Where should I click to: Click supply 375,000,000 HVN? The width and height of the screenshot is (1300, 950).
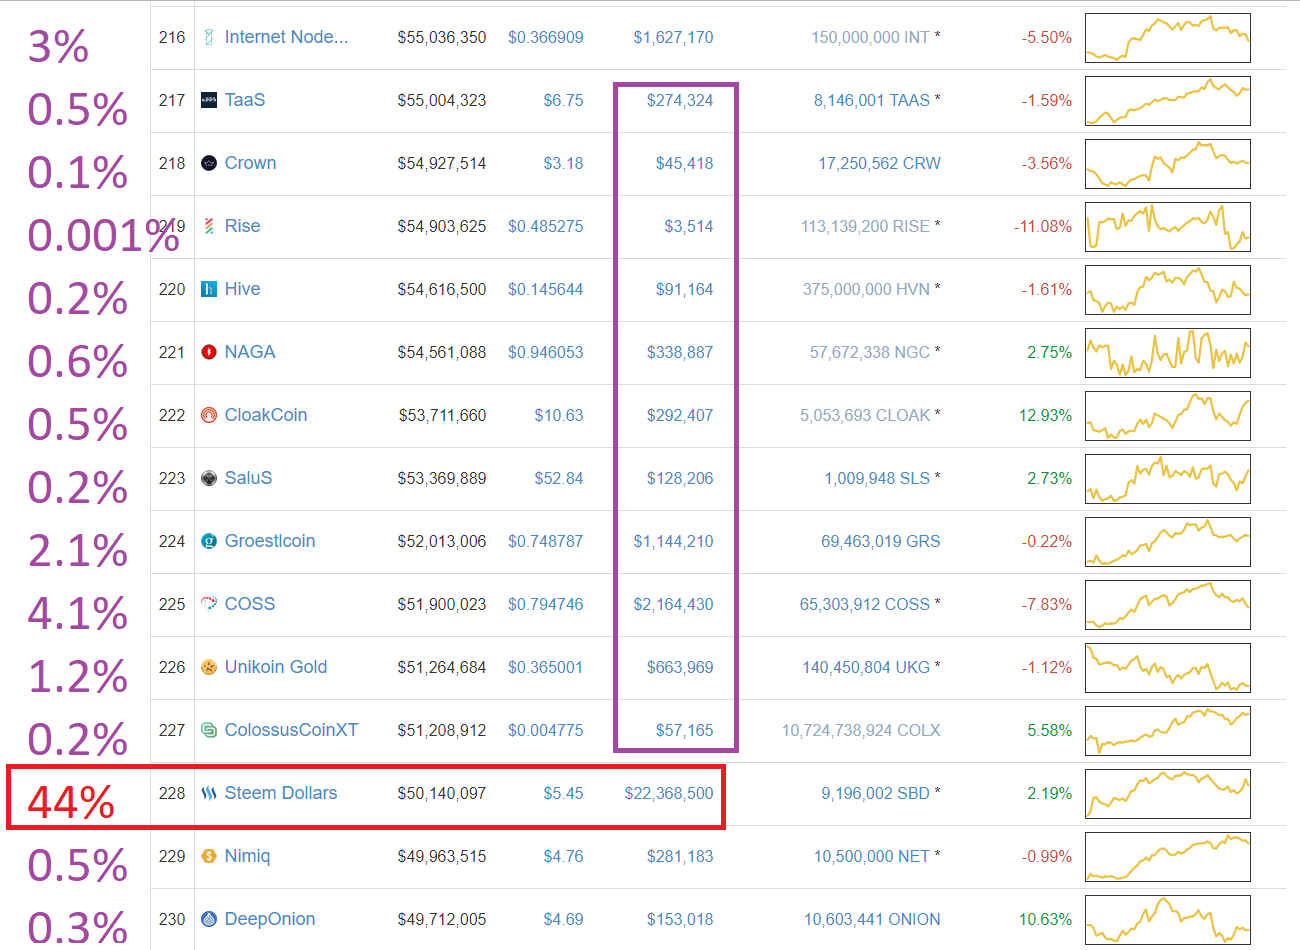(866, 289)
